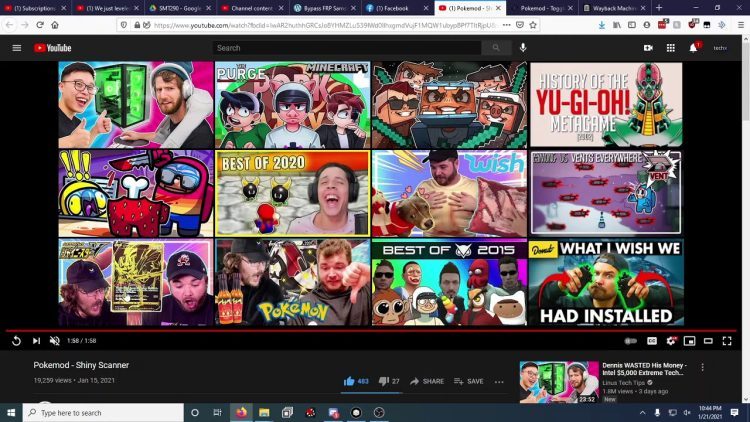Select the Best of 2015 end-screen video
750x422 pixels.
pos(450,282)
